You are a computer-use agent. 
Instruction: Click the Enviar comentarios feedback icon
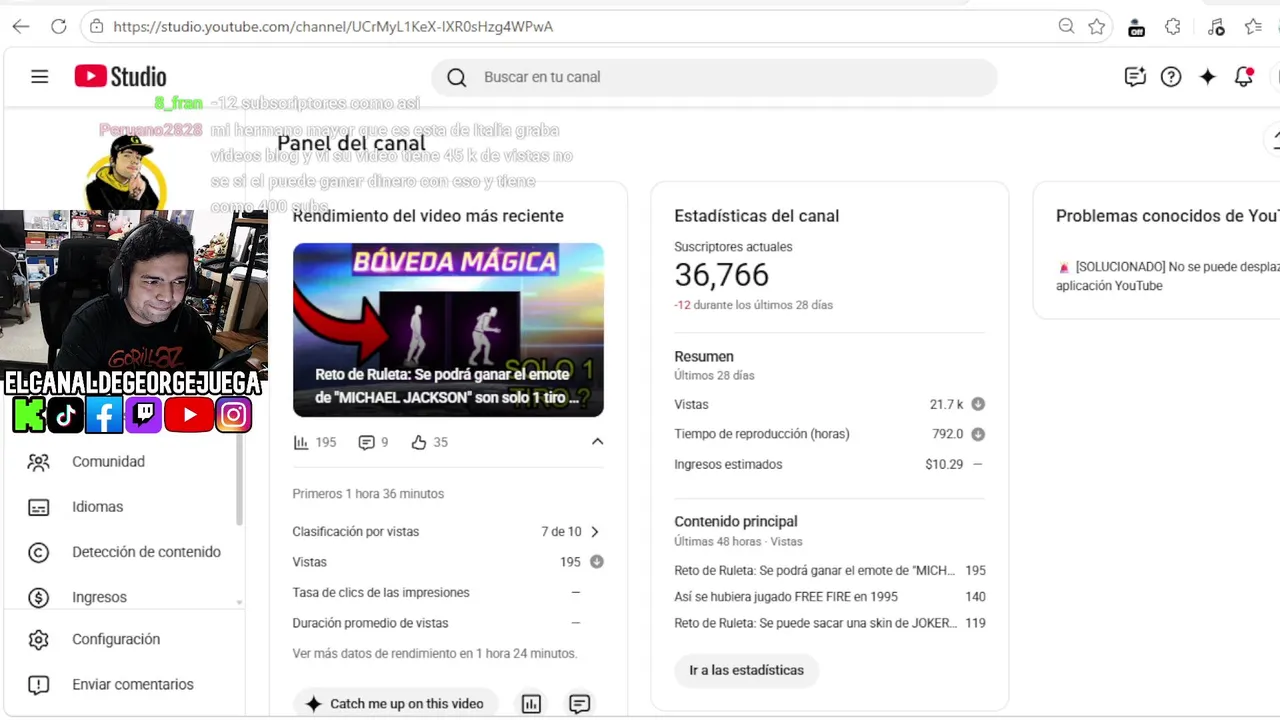pos(39,685)
